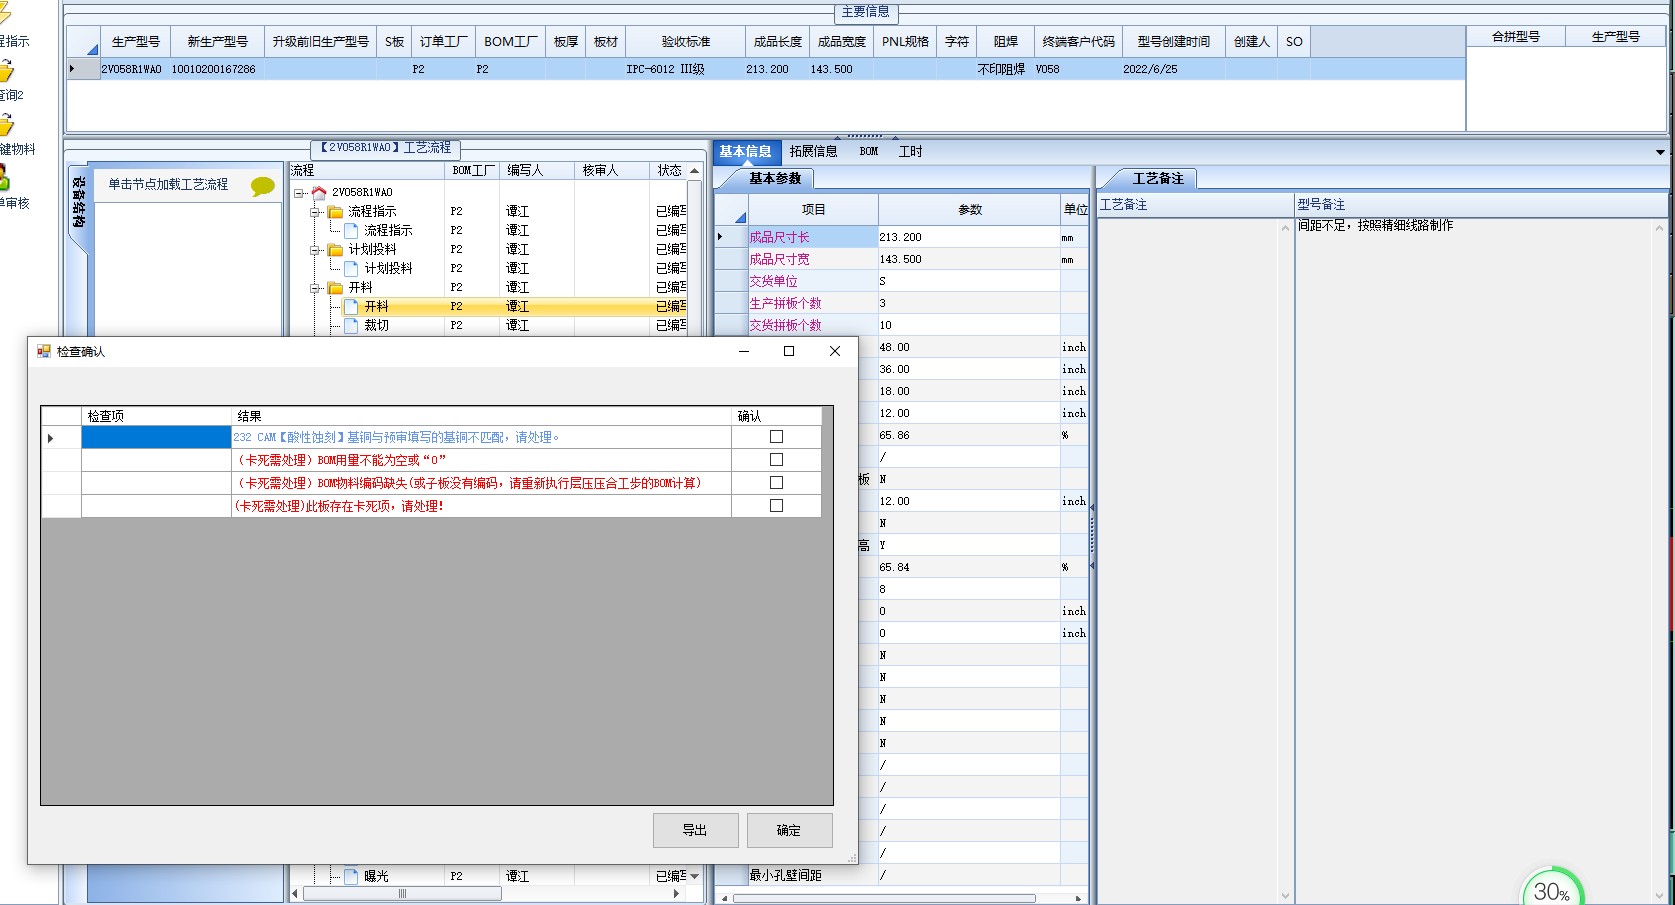Click the 最小孔壁间距 parameter label
Image resolution: width=1675 pixels, height=905 pixels.
785,875
